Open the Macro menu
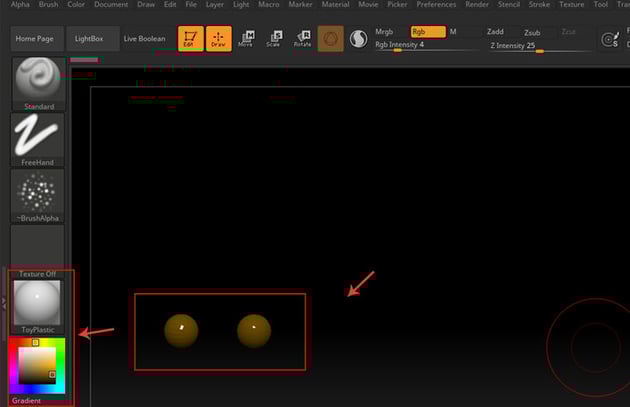Image resolution: width=630 pixels, height=407 pixels. pos(269,4)
